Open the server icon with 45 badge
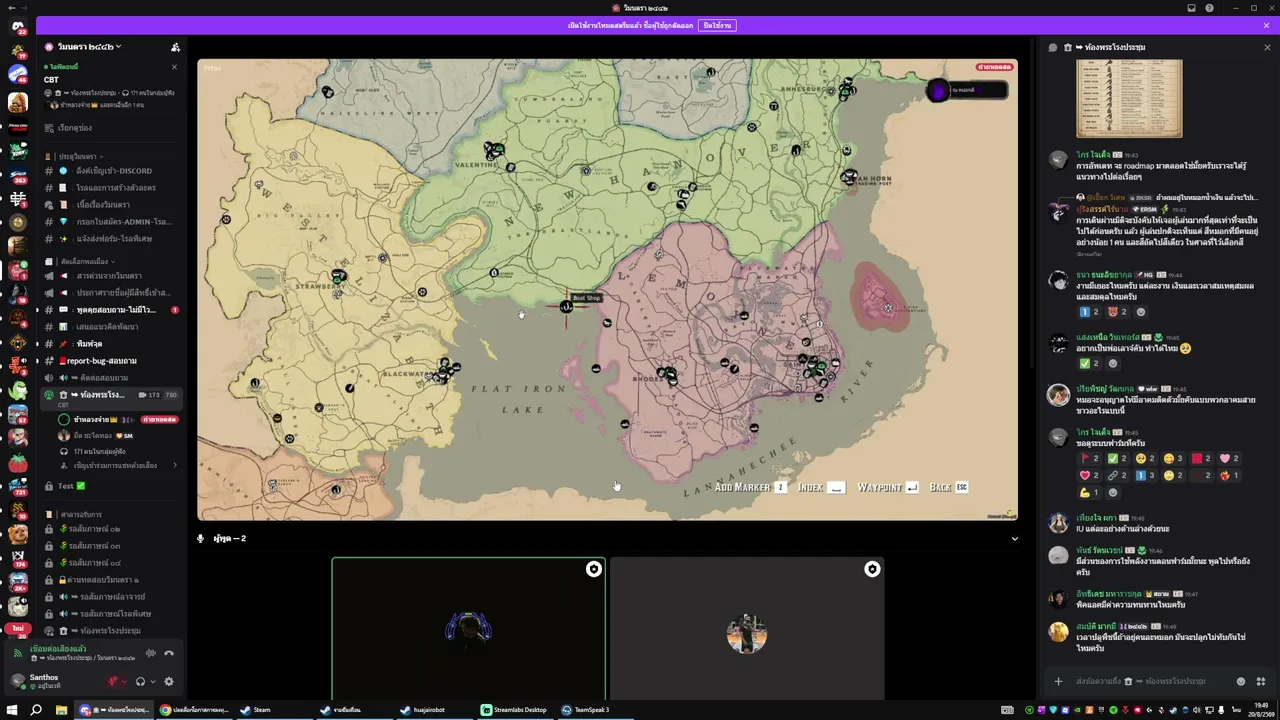The height and width of the screenshot is (720, 1280). (x=18, y=74)
